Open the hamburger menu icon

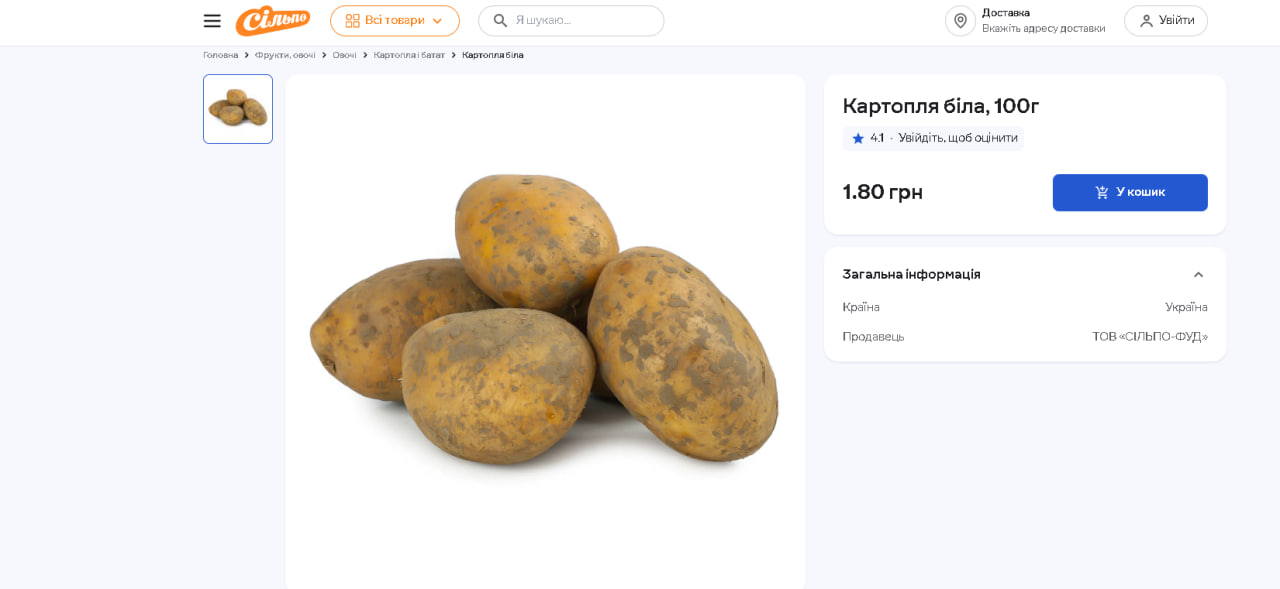[212, 21]
